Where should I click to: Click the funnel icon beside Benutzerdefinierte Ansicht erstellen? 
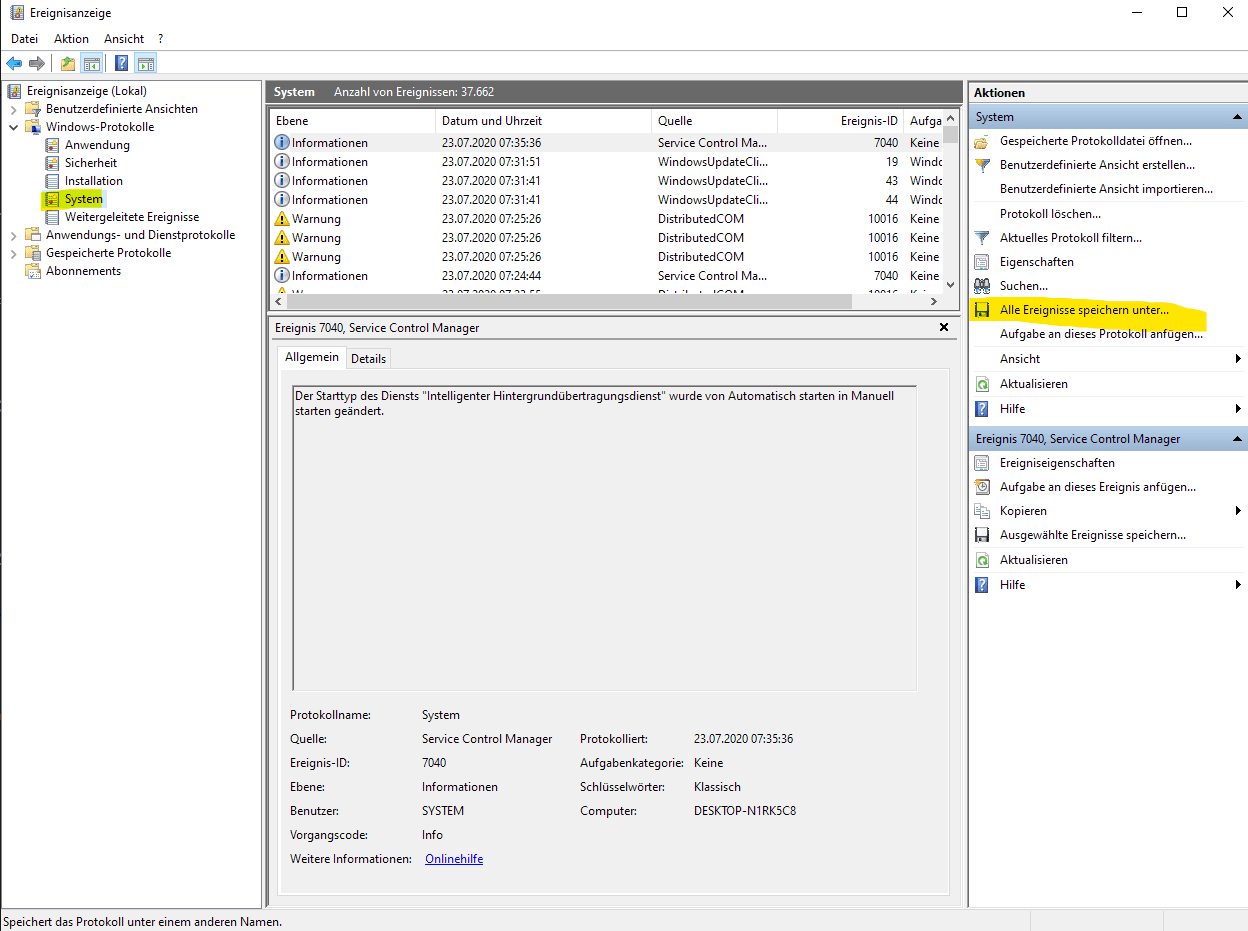pyautogui.click(x=982, y=165)
